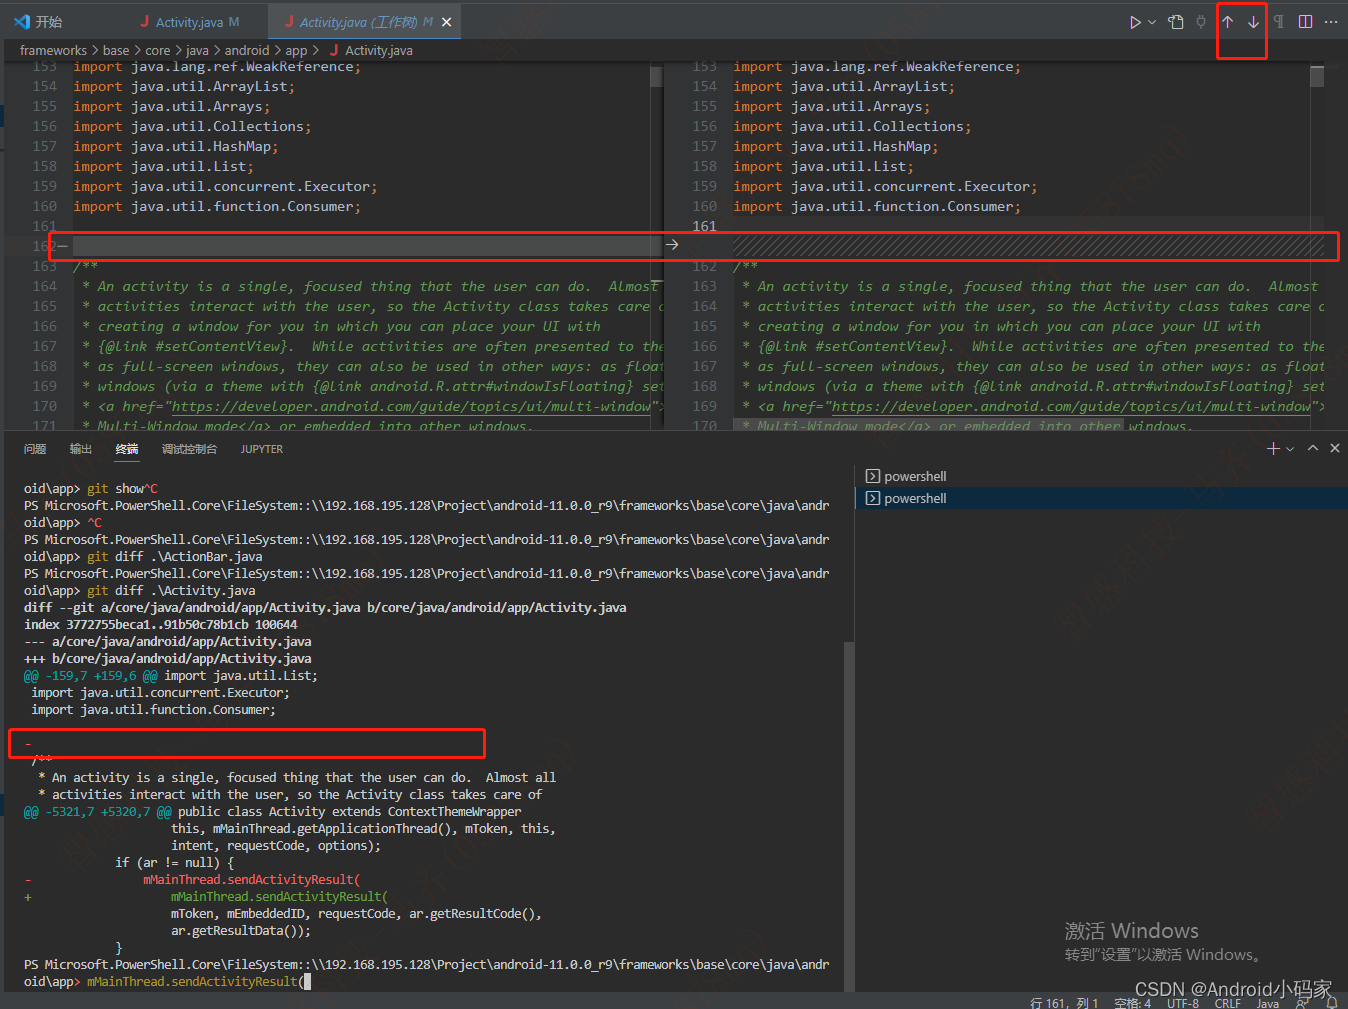The height and width of the screenshot is (1009, 1348).
Task: Close the terminal panel
Action: 1334,449
